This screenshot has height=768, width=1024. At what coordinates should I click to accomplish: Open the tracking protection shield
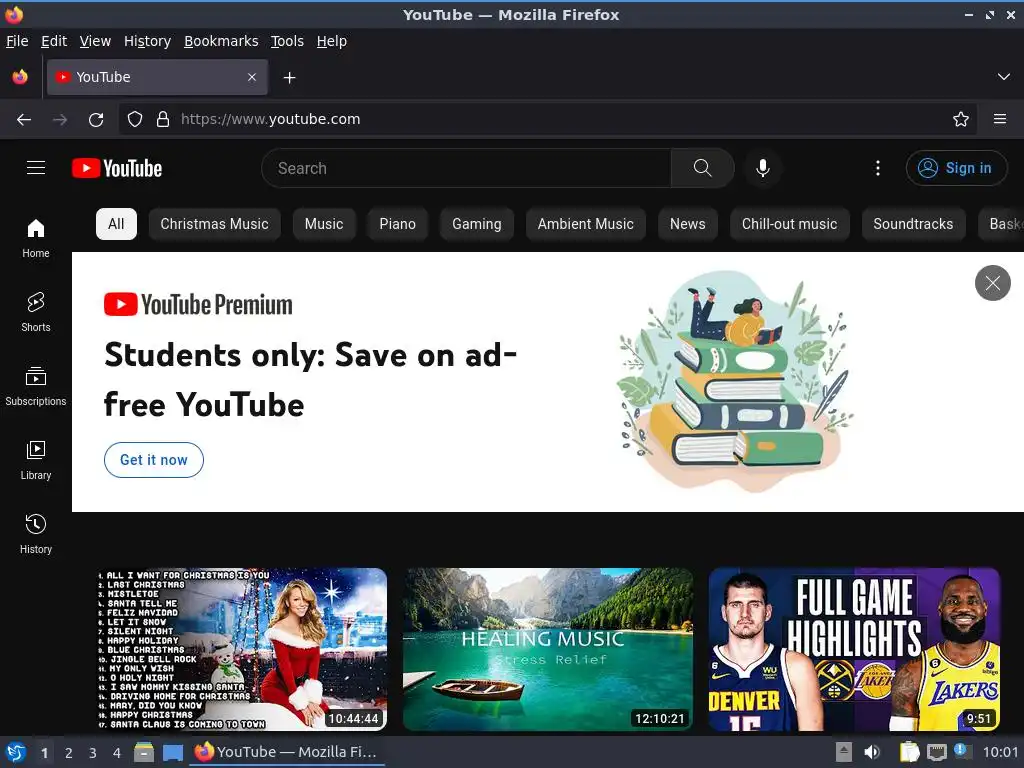(135, 119)
